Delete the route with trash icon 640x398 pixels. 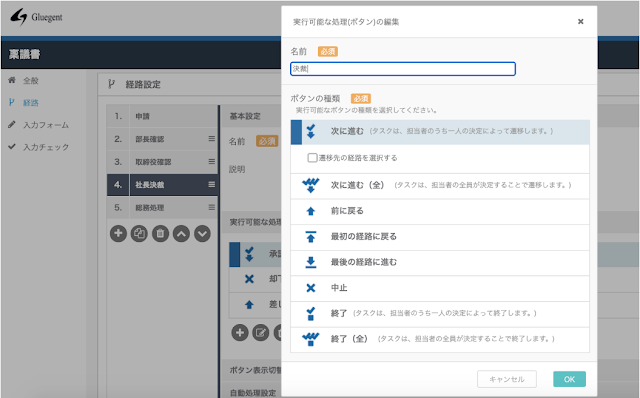[160, 234]
